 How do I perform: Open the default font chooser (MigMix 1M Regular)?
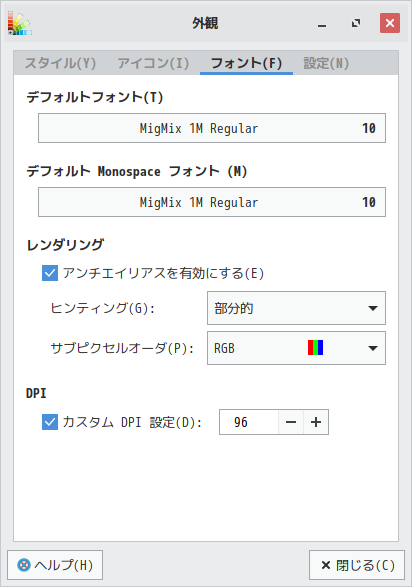[x=212, y=128]
